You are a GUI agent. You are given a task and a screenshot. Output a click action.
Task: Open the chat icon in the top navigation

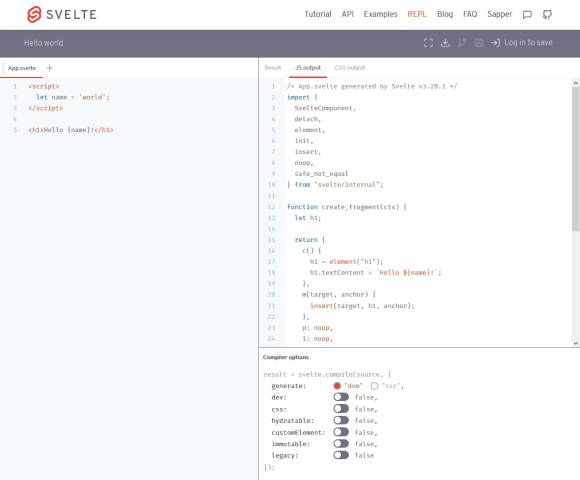pyautogui.click(x=527, y=14)
